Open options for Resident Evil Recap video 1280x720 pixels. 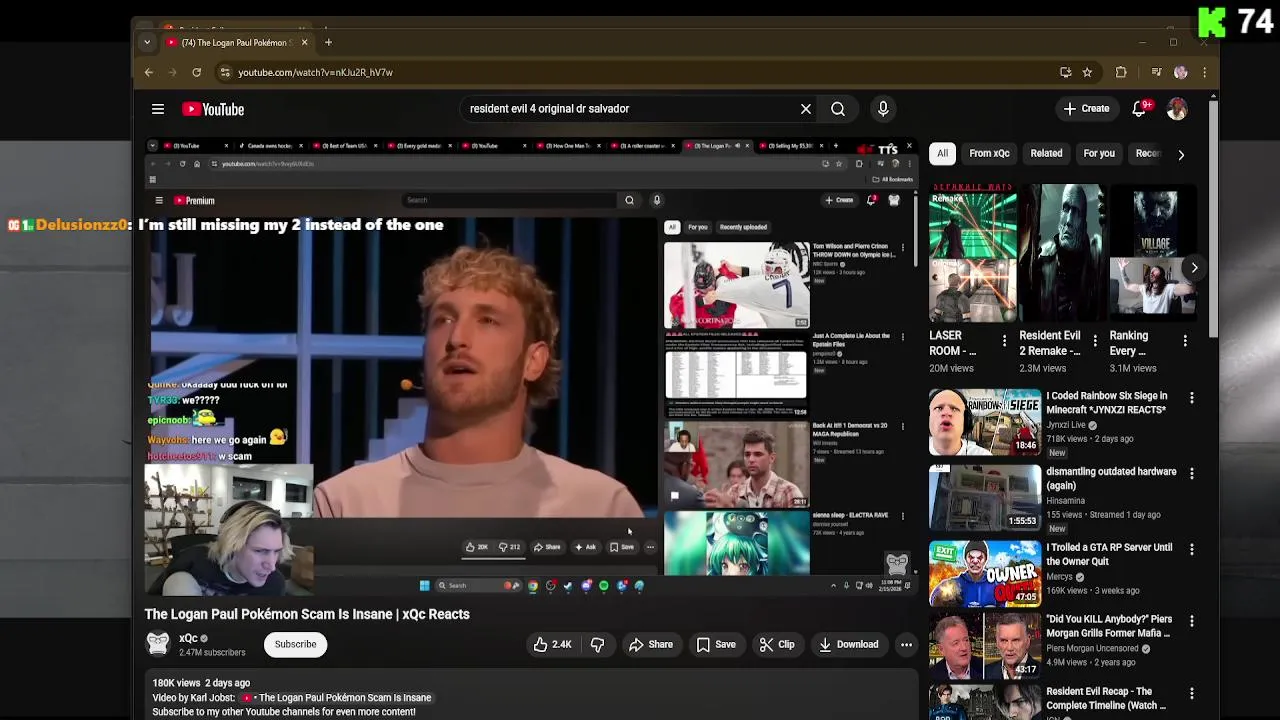coord(1191,694)
